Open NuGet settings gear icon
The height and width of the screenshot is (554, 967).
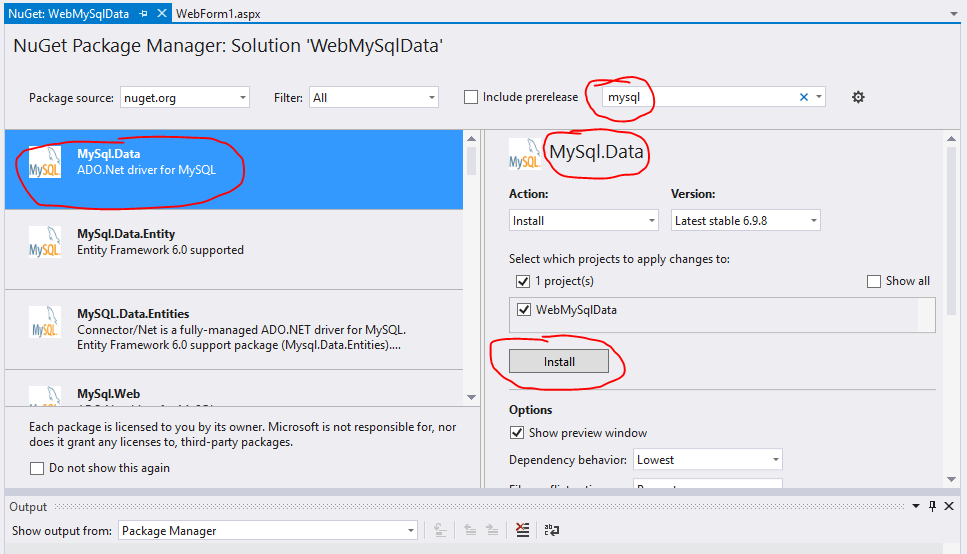pyautogui.click(x=857, y=97)
